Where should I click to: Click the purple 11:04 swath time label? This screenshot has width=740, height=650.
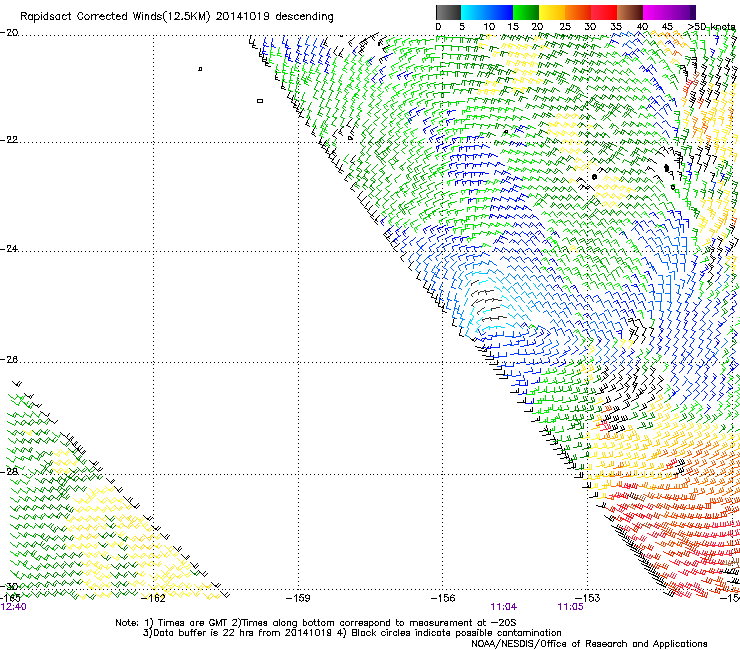click(504, 607)
